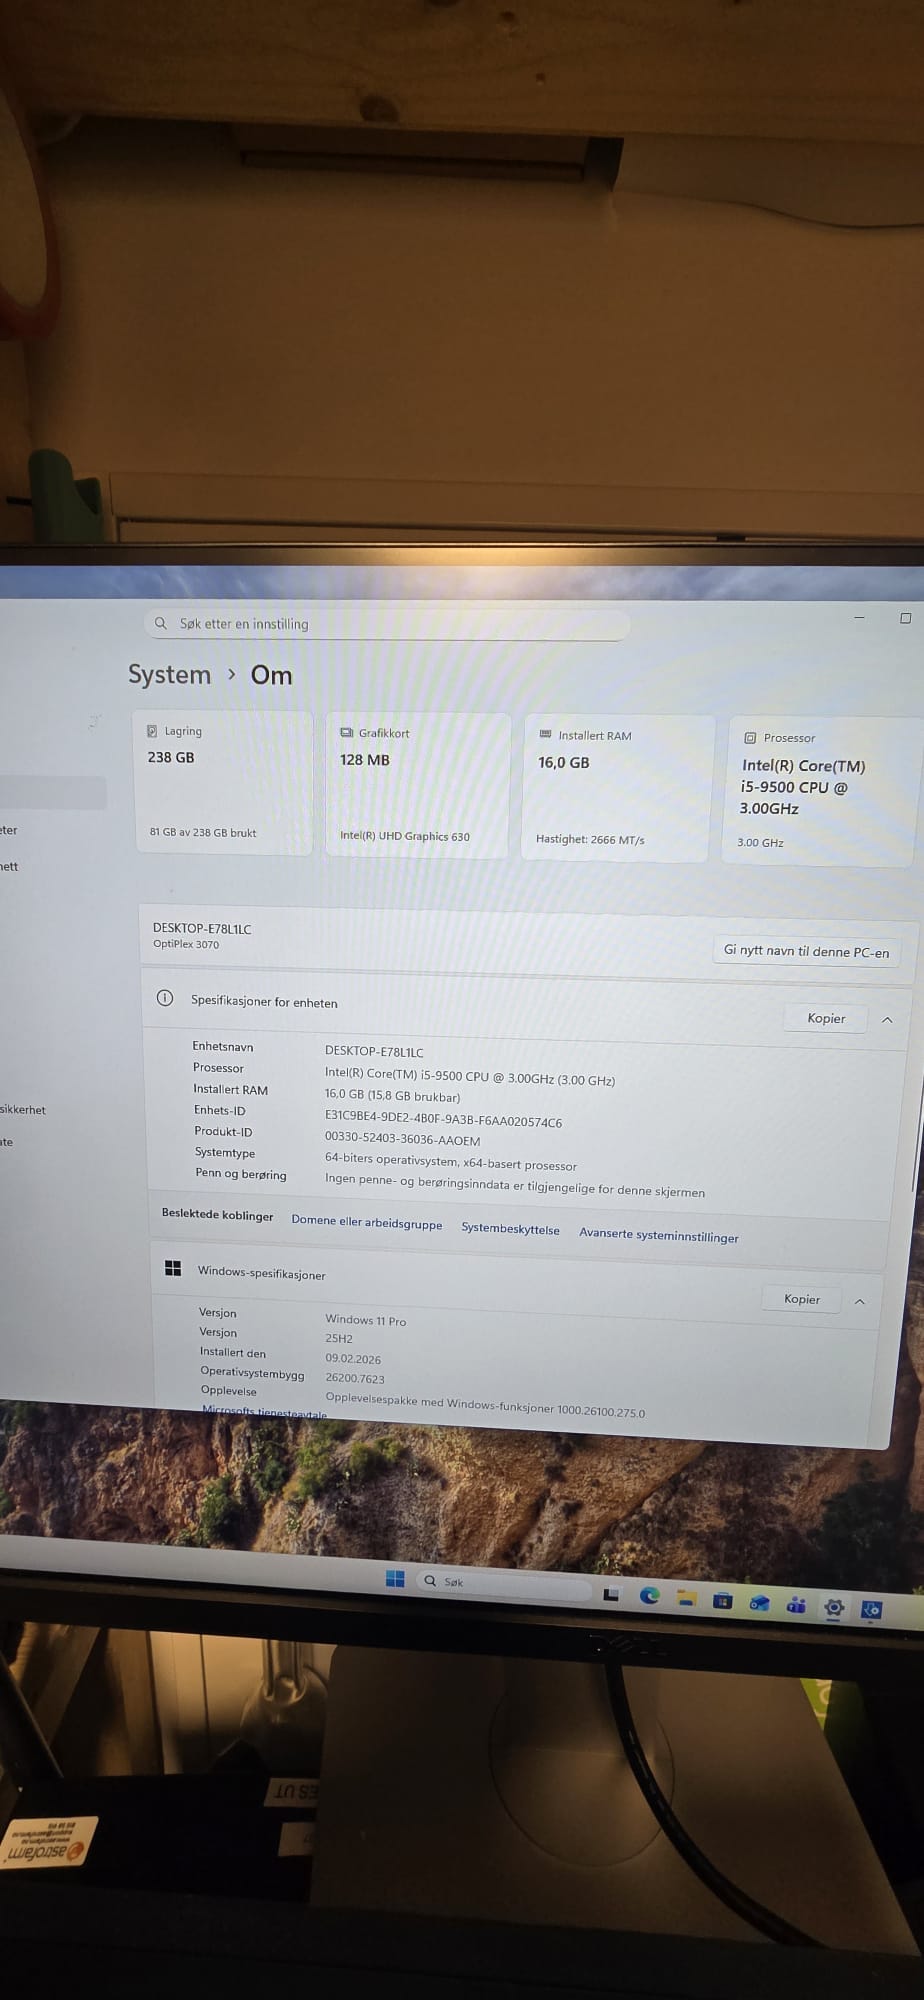Open File Explorer from the taskbar
The height and width of the screenshot is (2000, 924).
(686, 1598)
